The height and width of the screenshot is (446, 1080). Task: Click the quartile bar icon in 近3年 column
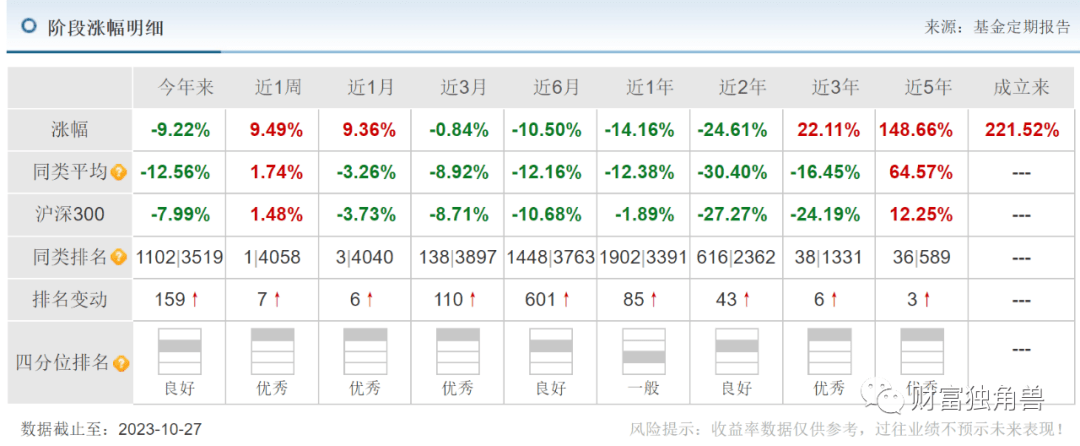point(830,351)
